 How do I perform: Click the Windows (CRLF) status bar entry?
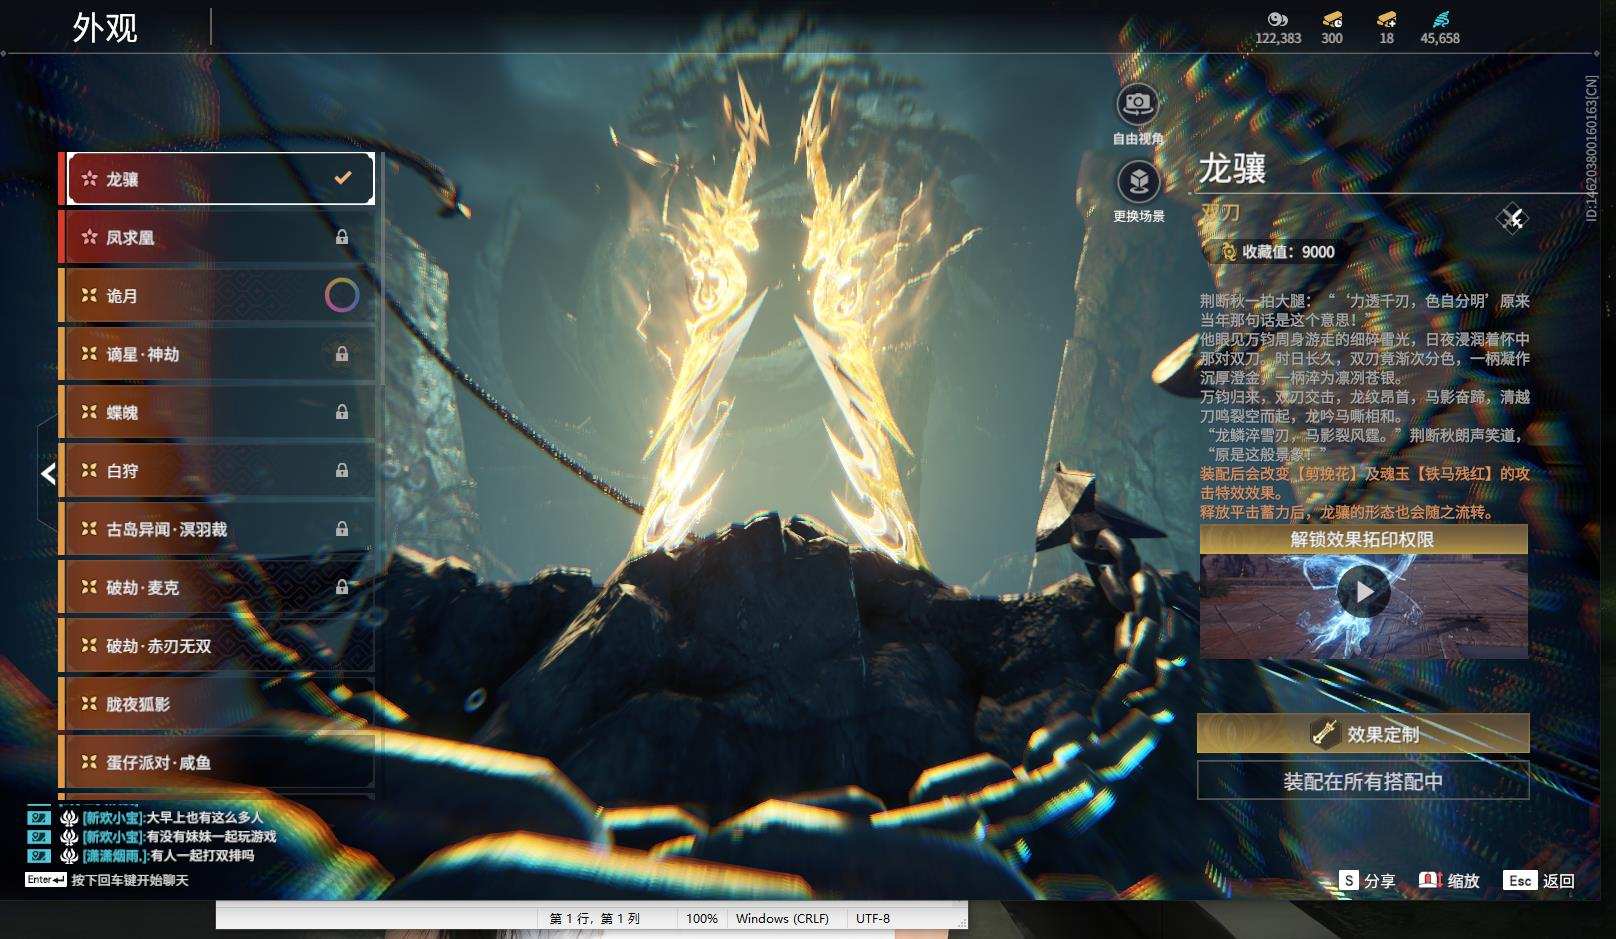pyautogui.click(x=782, y=918)
